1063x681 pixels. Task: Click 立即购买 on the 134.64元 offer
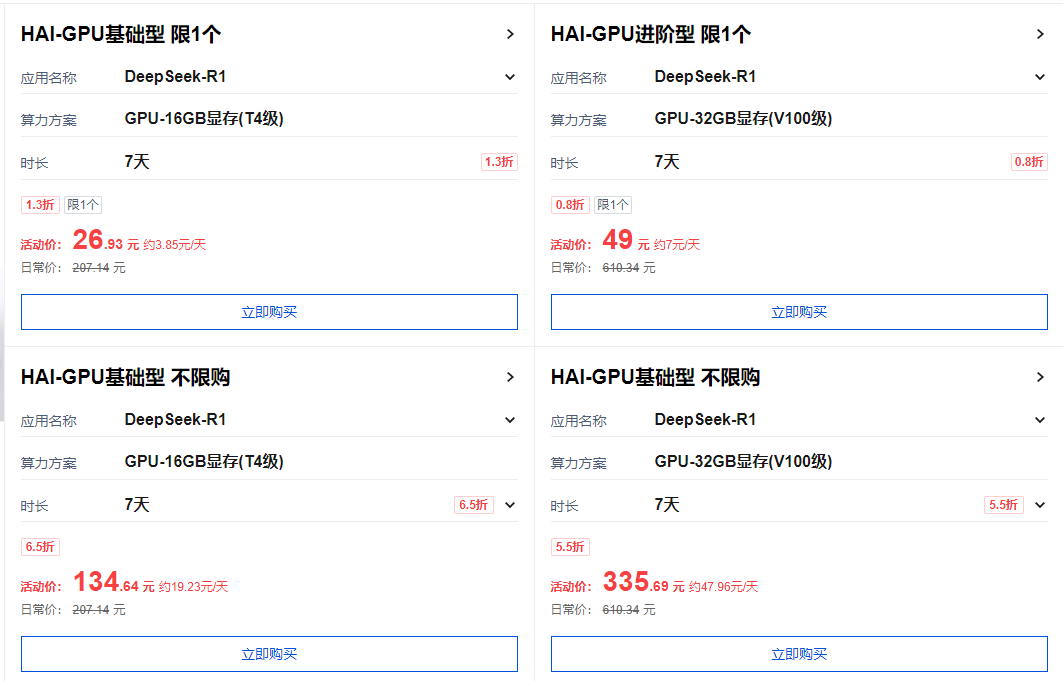click(x=269, y=654)
